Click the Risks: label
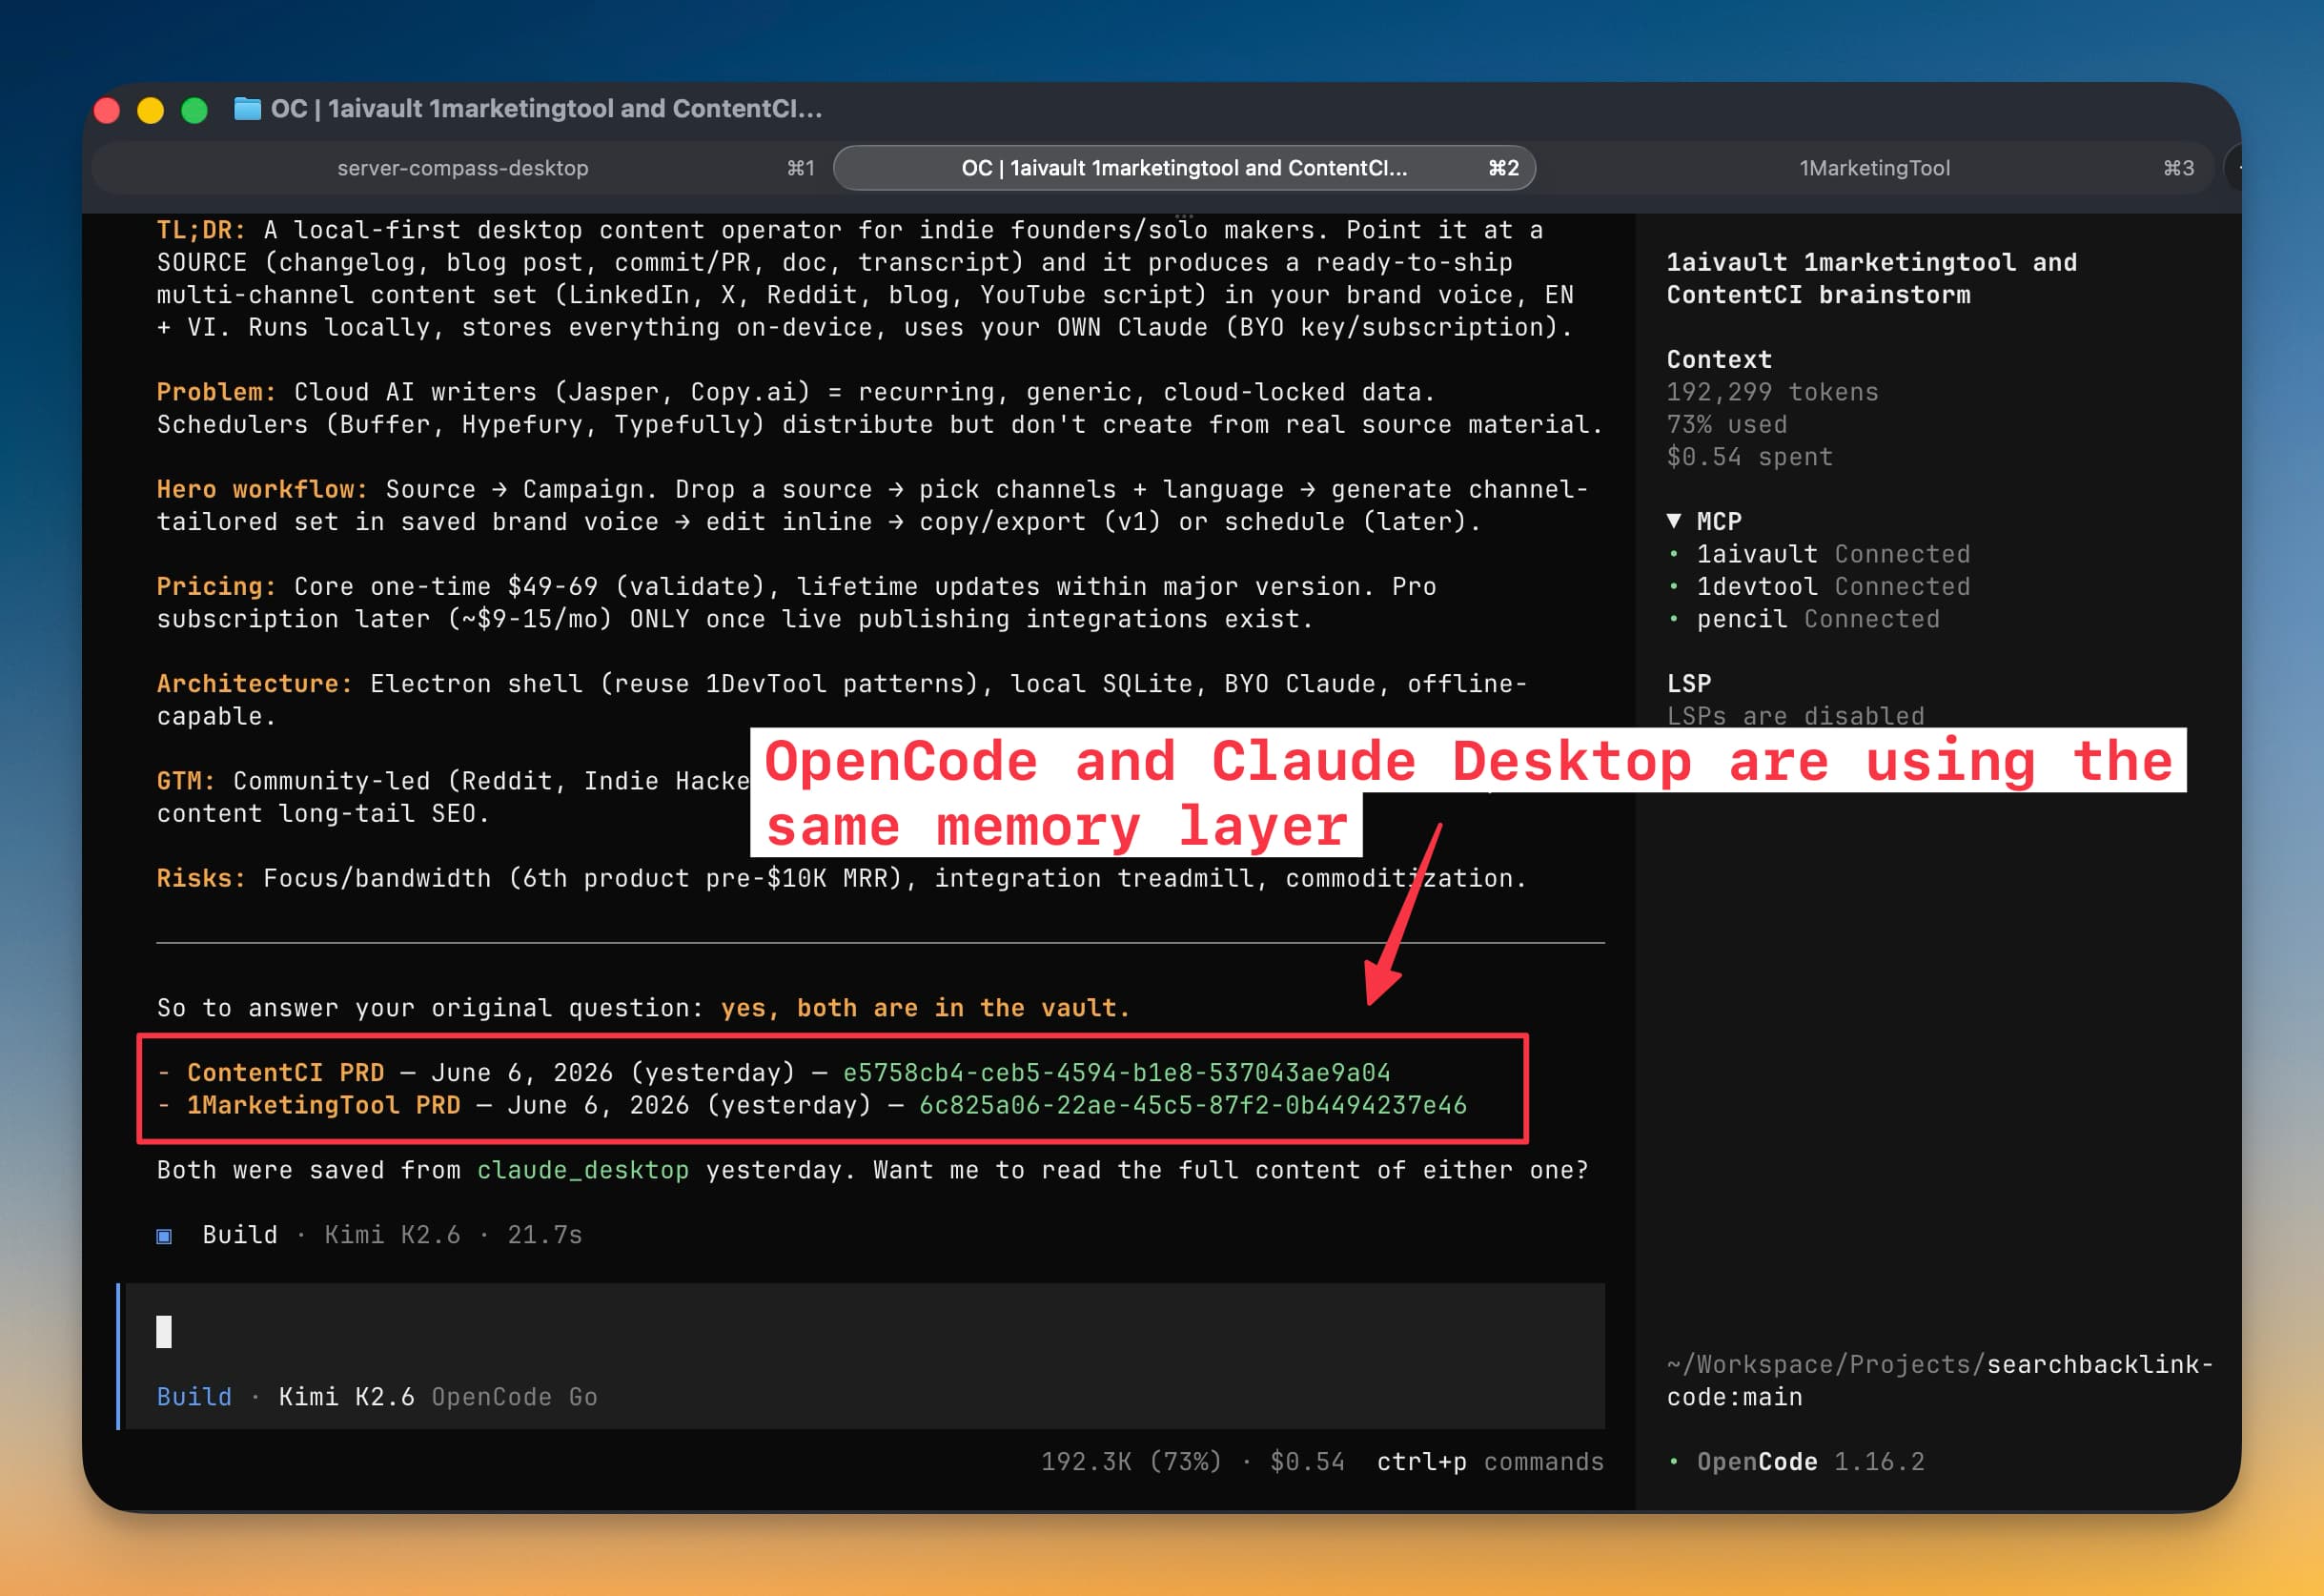2324x1596 pixels. click(x=201, y=878)
